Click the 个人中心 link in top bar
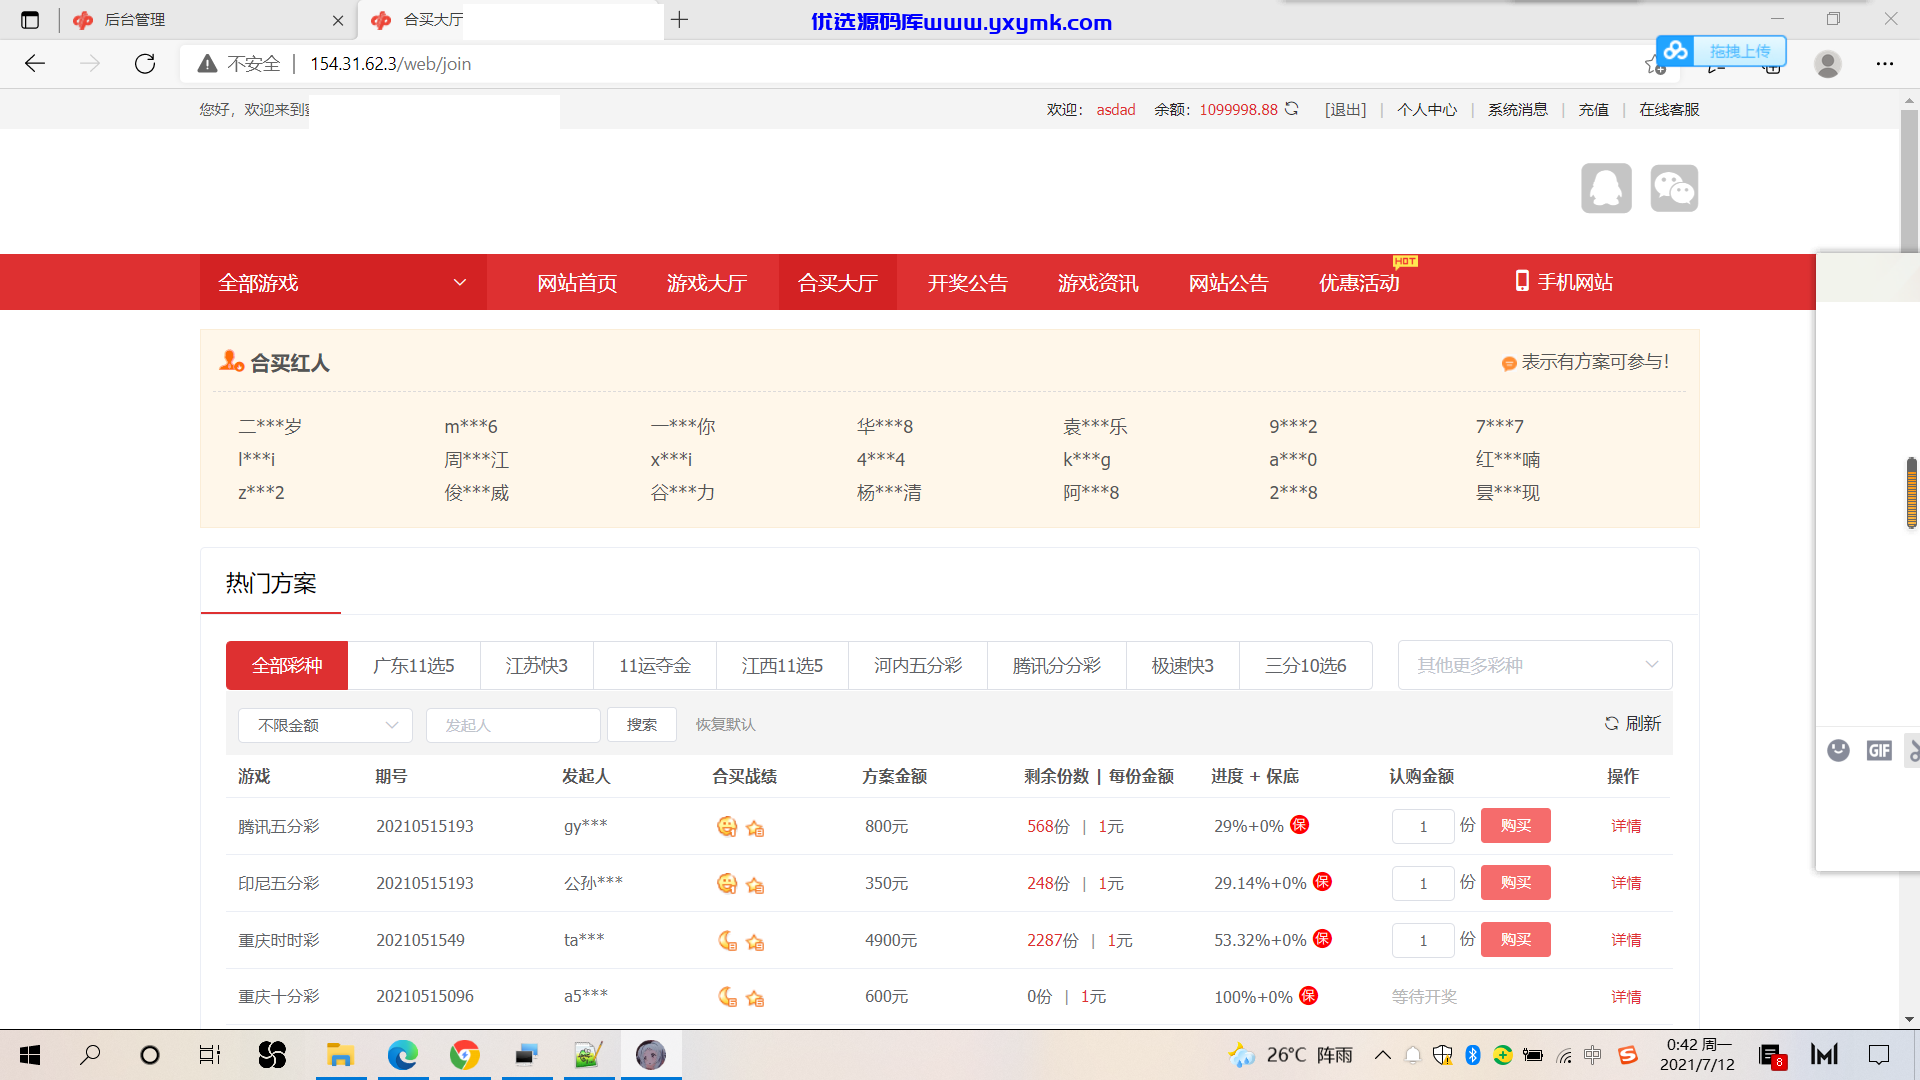The width and height of the screenshot is (1920, 1080). (1427, 109)
